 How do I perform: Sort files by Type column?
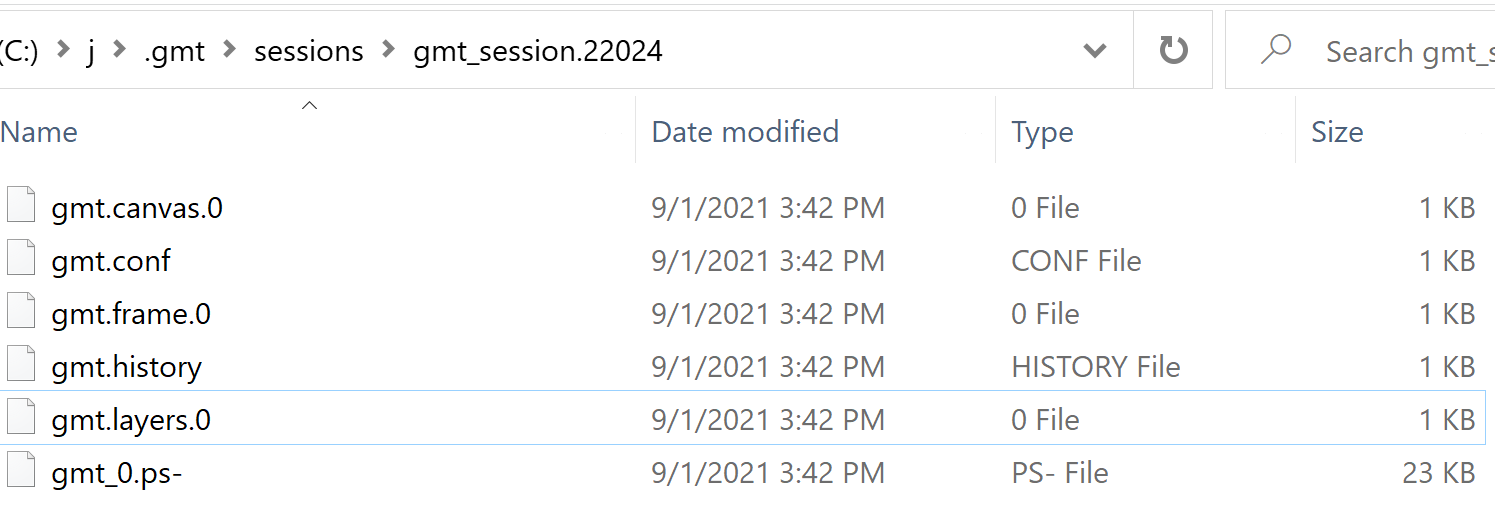coord(1042,132)
